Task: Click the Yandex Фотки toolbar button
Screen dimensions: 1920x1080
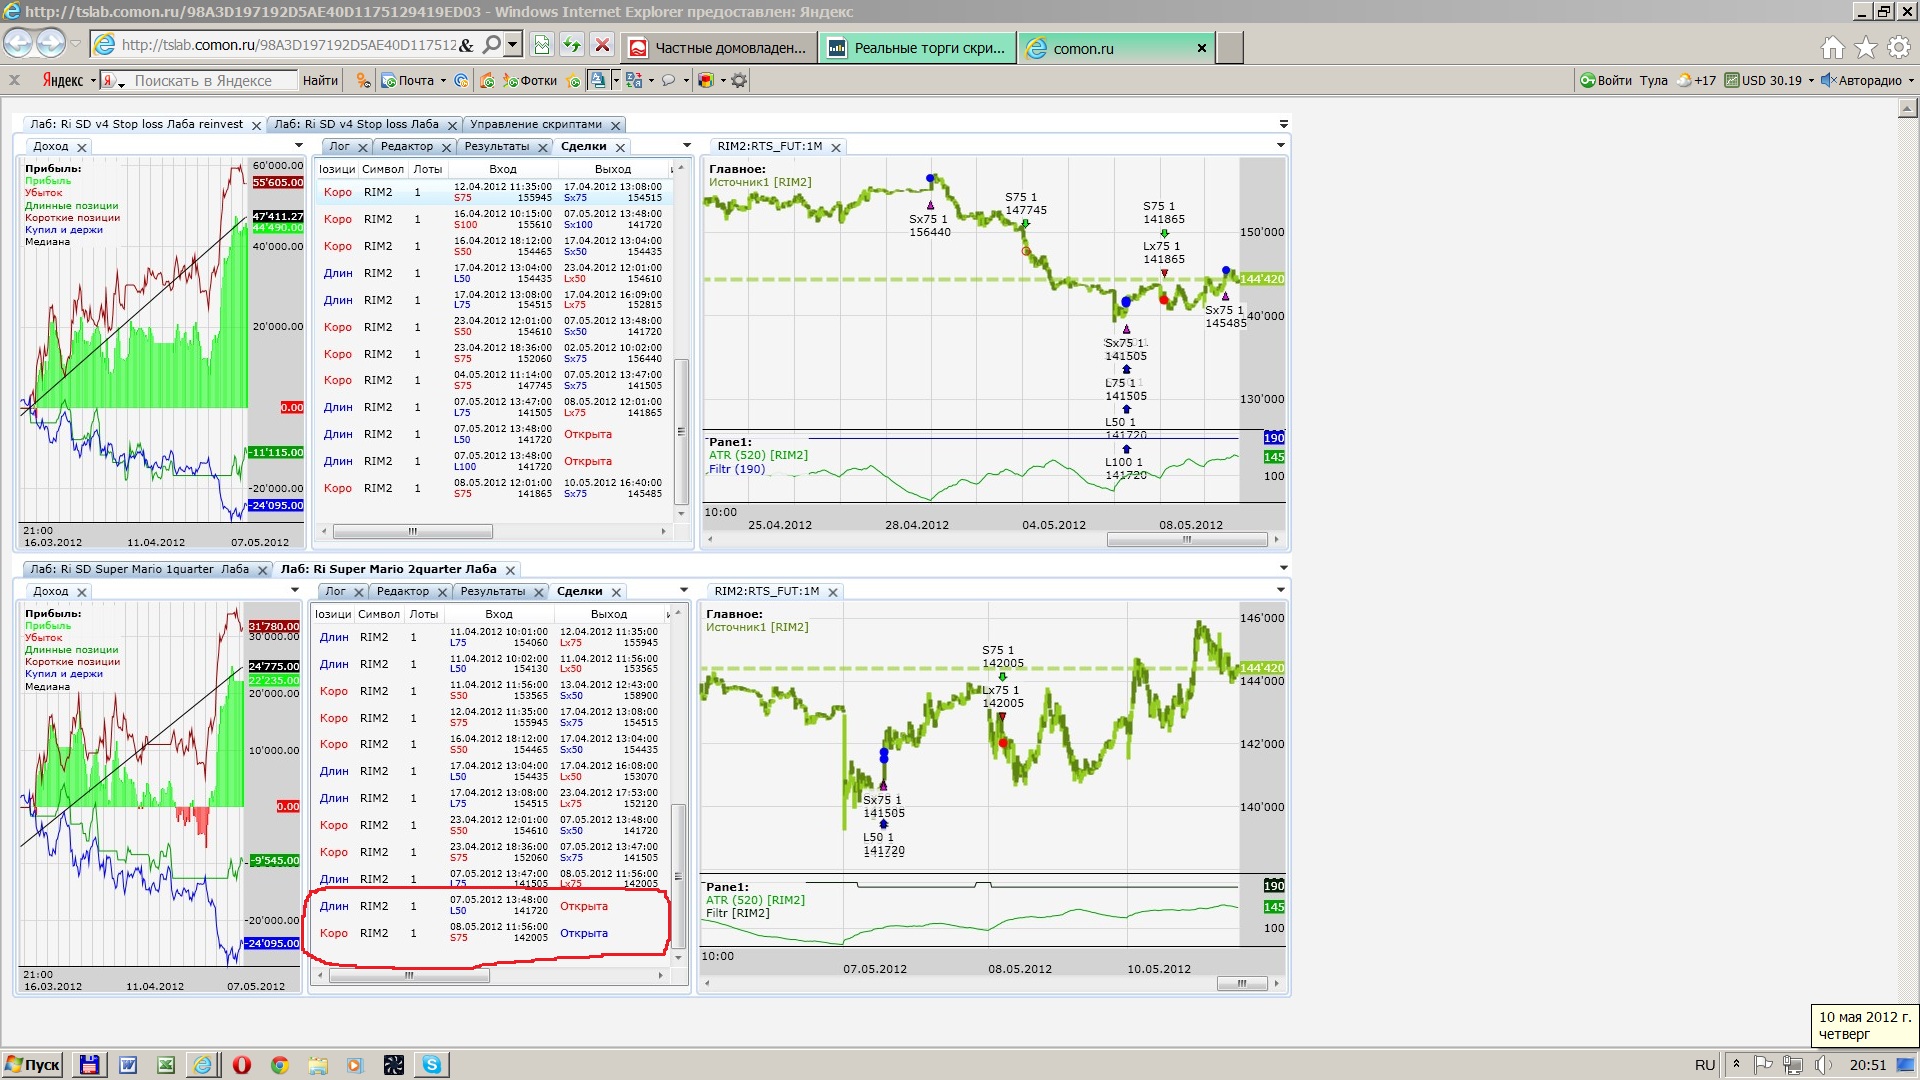Action: coord(530,81)
